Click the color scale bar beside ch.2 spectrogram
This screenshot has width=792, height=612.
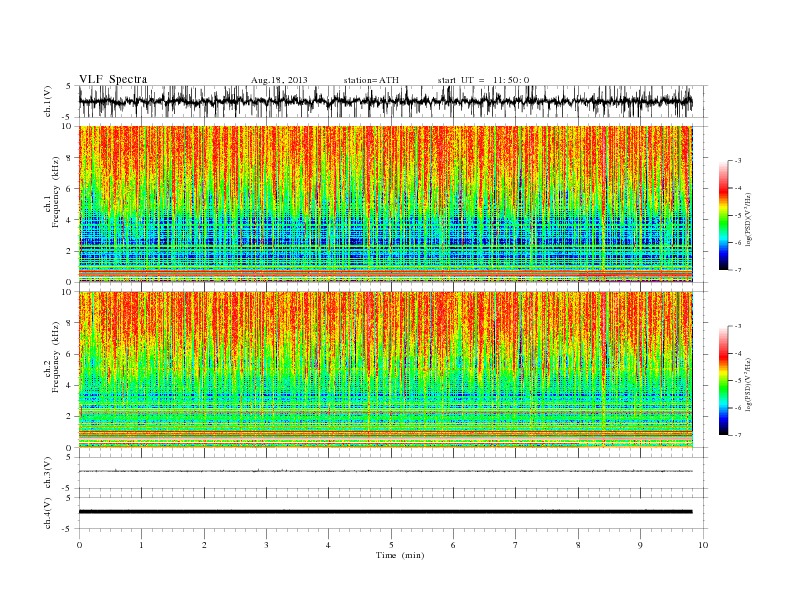723,380
